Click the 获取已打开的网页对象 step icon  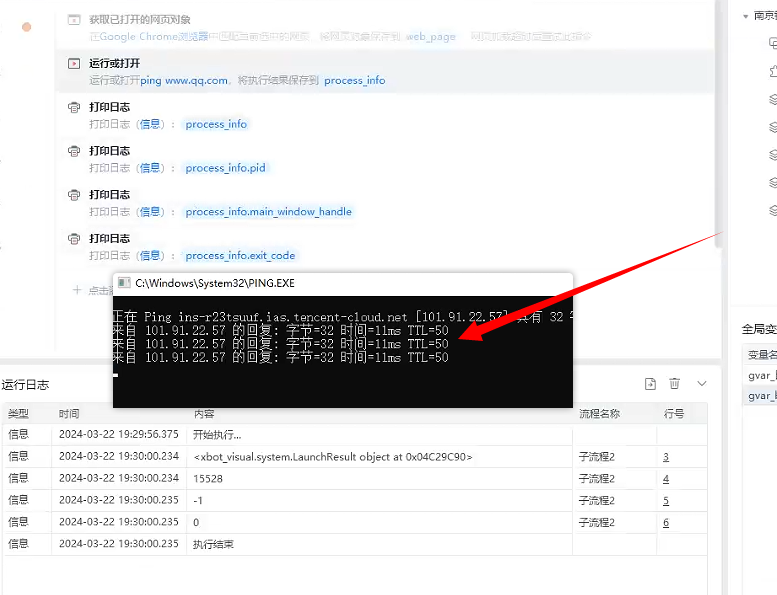(73, 19)
